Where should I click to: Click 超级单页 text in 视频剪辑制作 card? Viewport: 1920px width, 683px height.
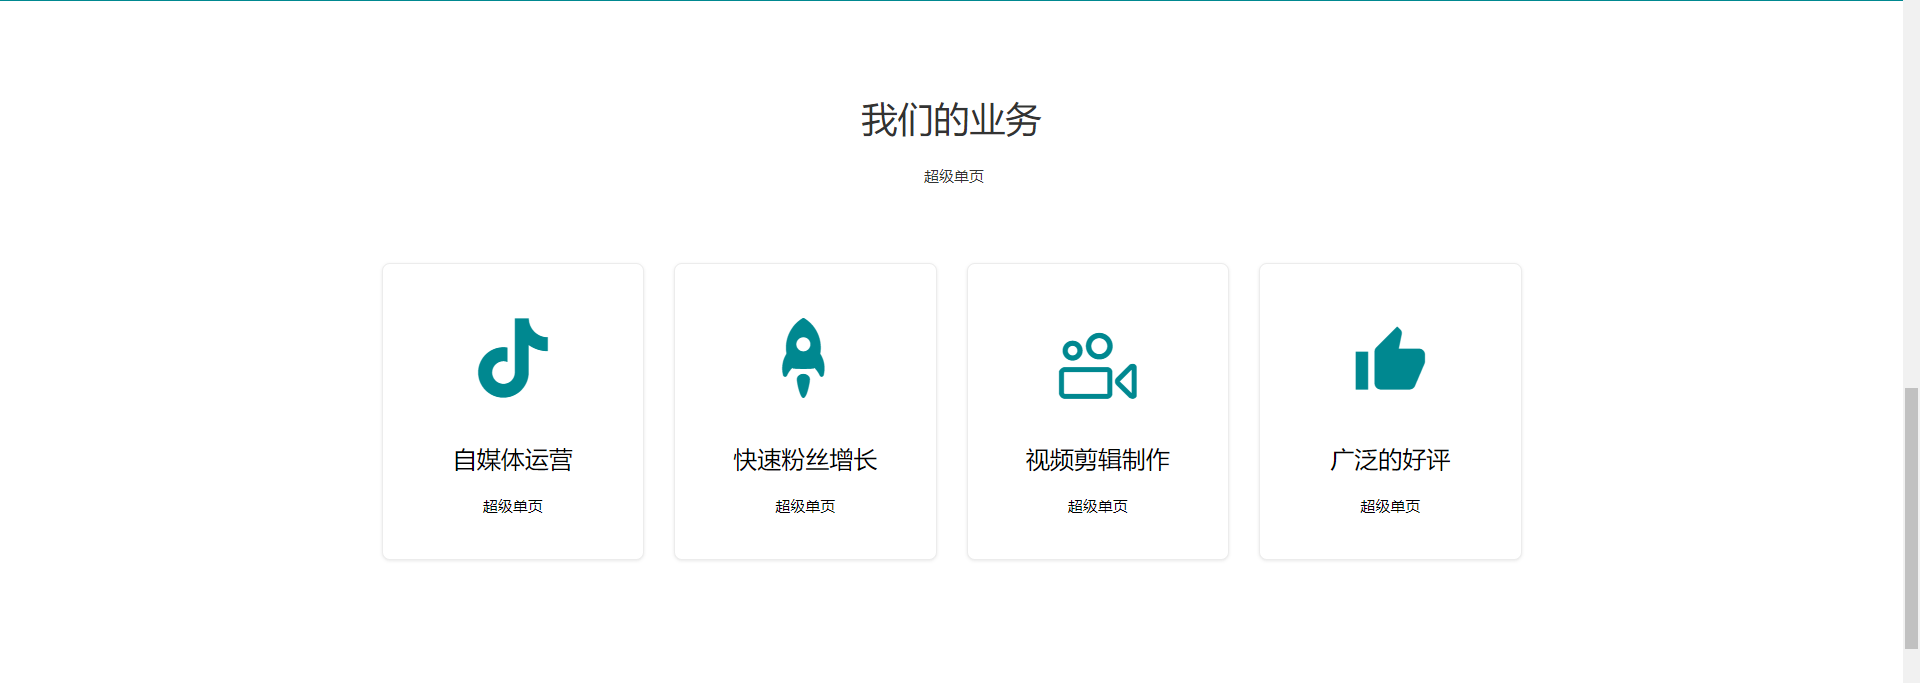coord(1097,506)
